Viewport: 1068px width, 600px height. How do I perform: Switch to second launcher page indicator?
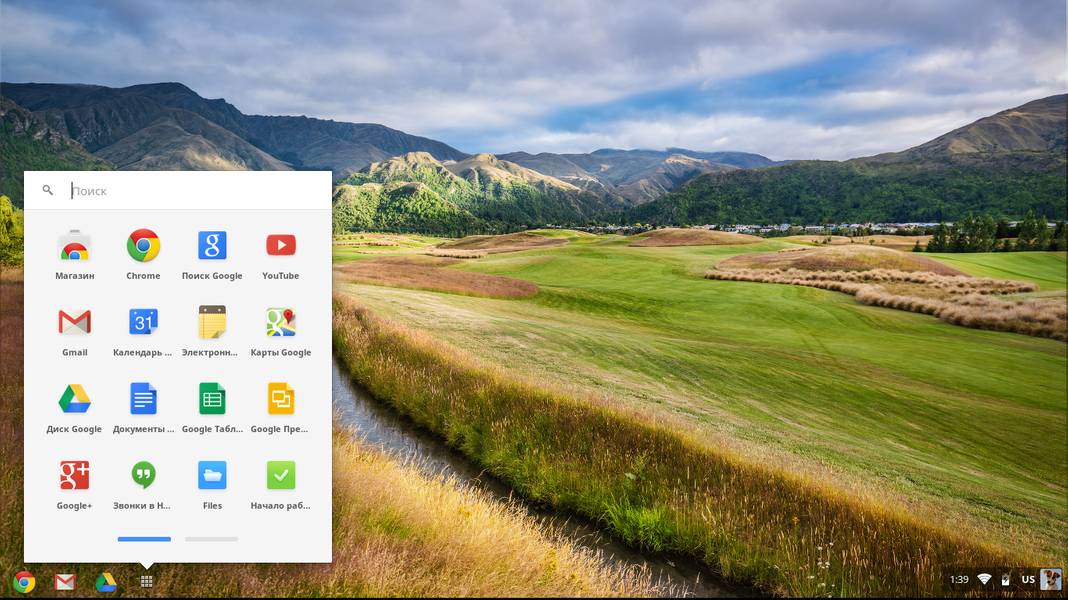click(x=212, y=539)
